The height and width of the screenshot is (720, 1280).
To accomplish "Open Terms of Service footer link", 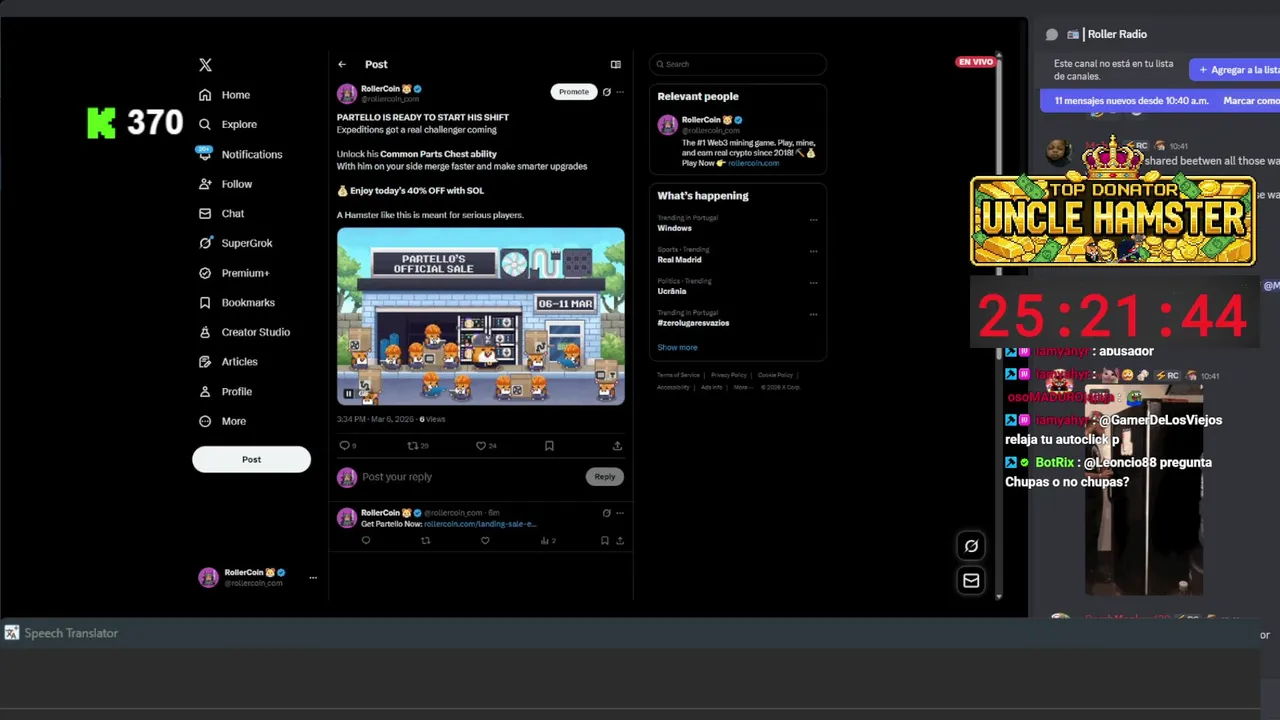I will [x=678, y=375].
